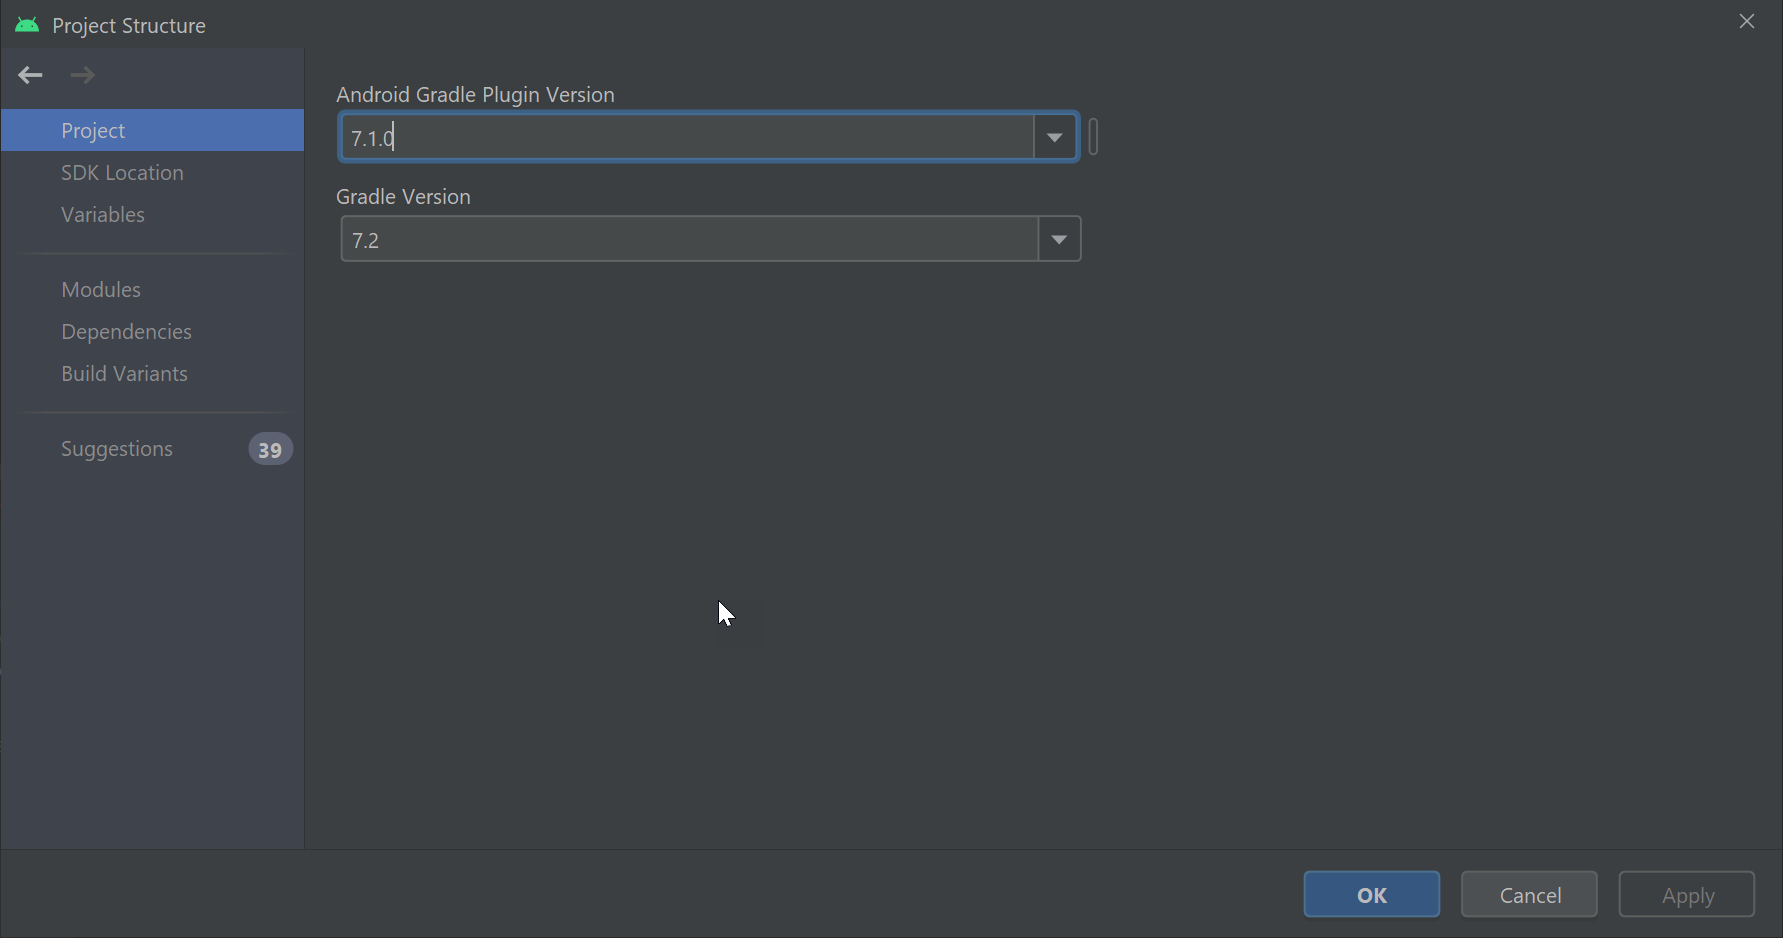Switch to Build Variants section

pos(152,373)
